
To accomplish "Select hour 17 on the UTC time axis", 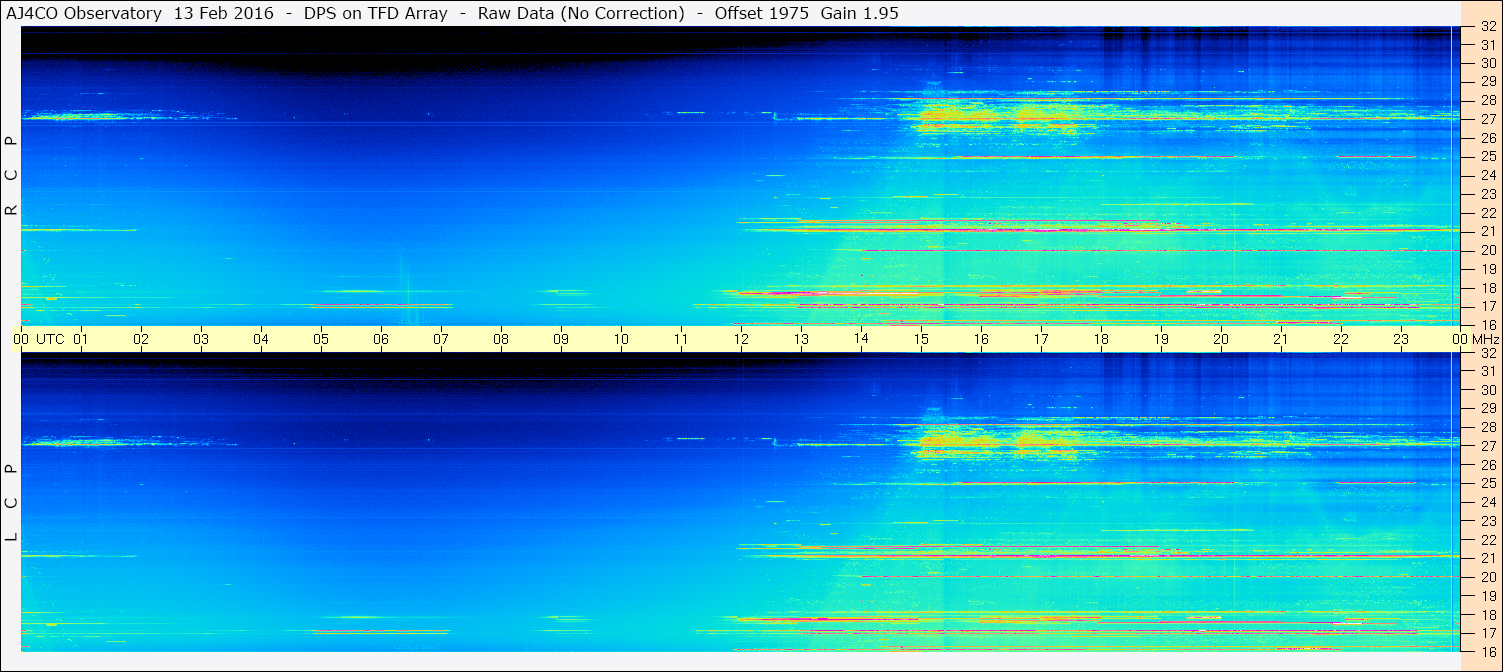I will (1041, 339).
